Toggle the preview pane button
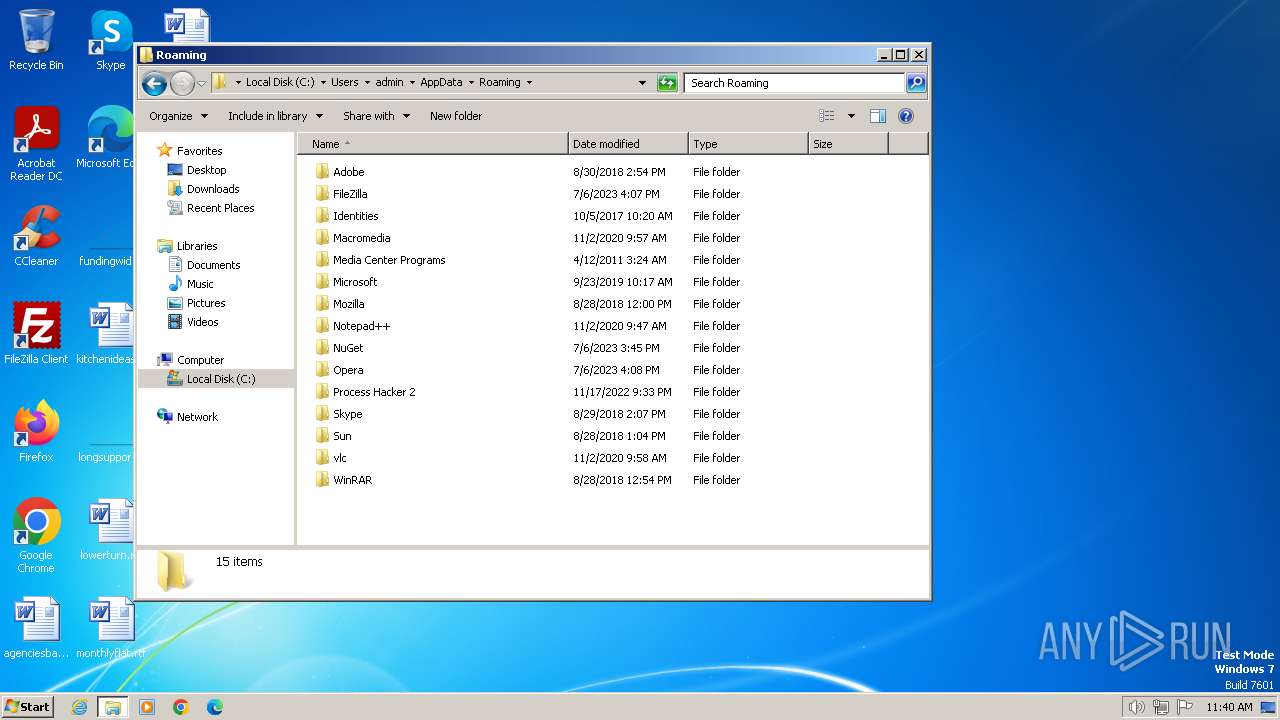Screen dimensions: 1280x720 [877, 116]
